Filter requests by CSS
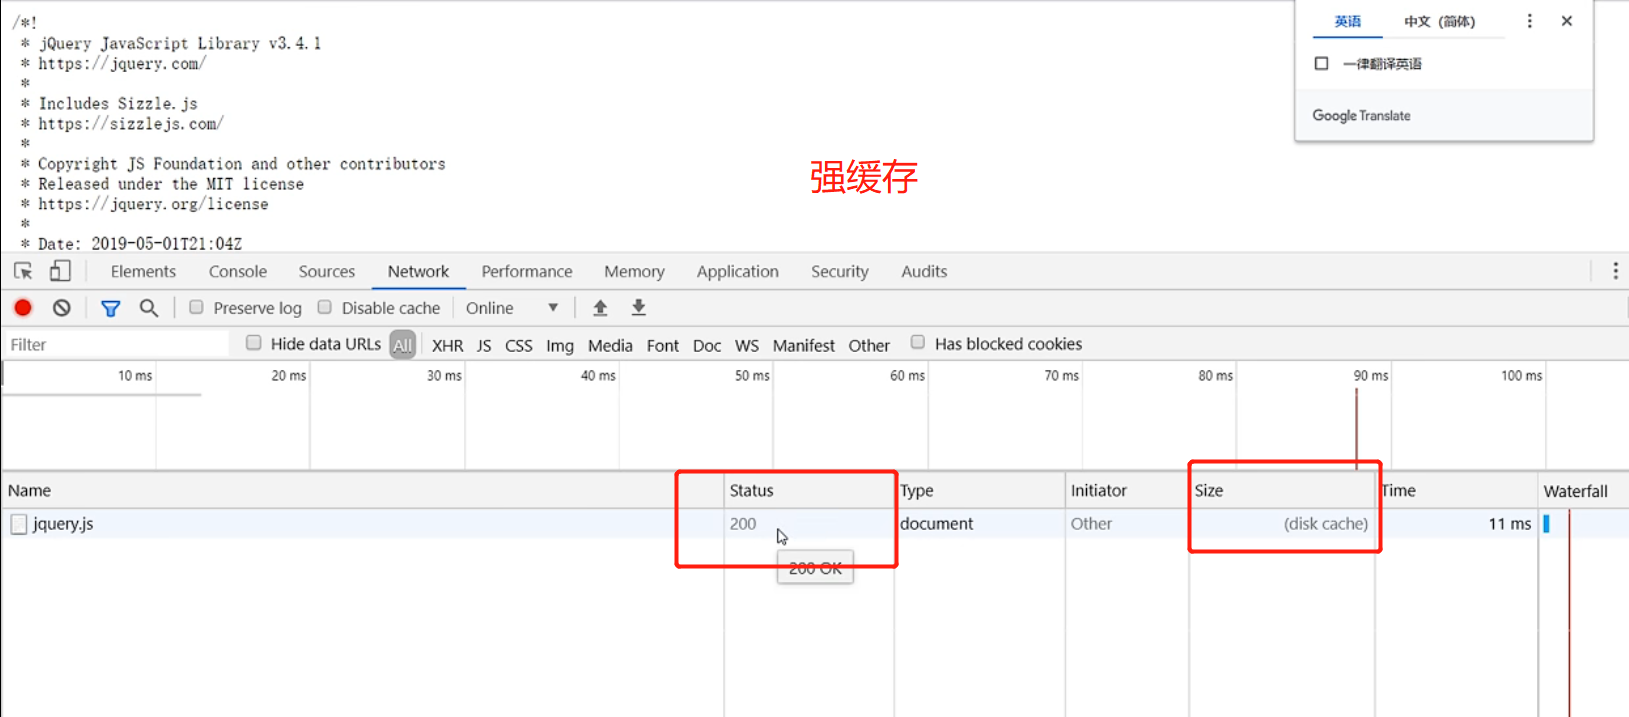1629x717 pixels. 518,345
